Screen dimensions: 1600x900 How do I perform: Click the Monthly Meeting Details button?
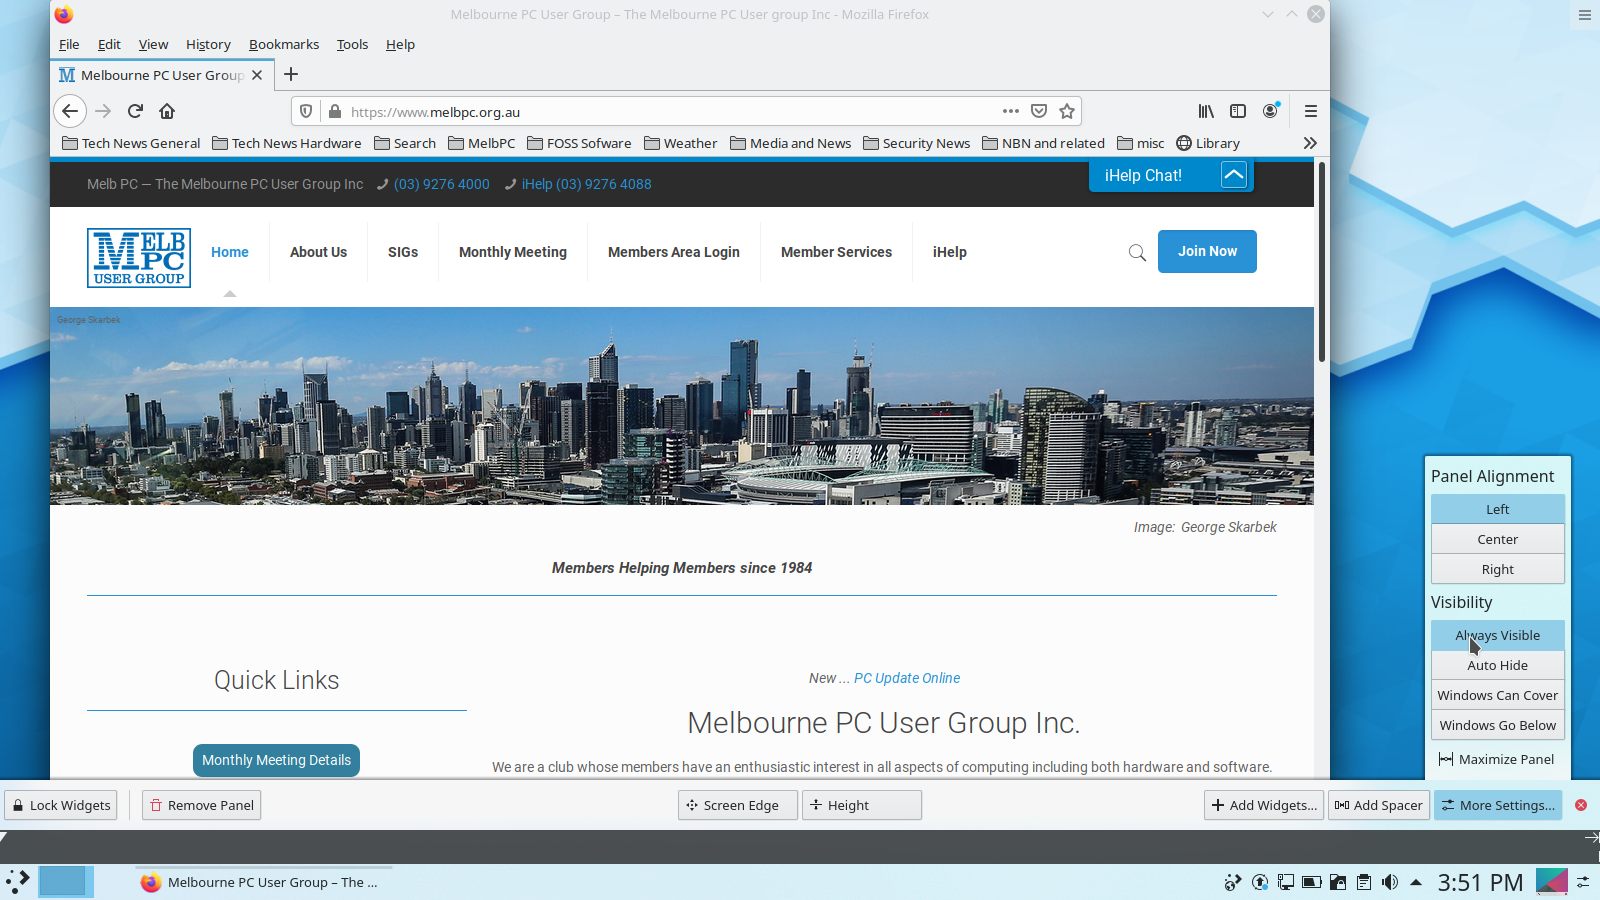click(276, 760)
